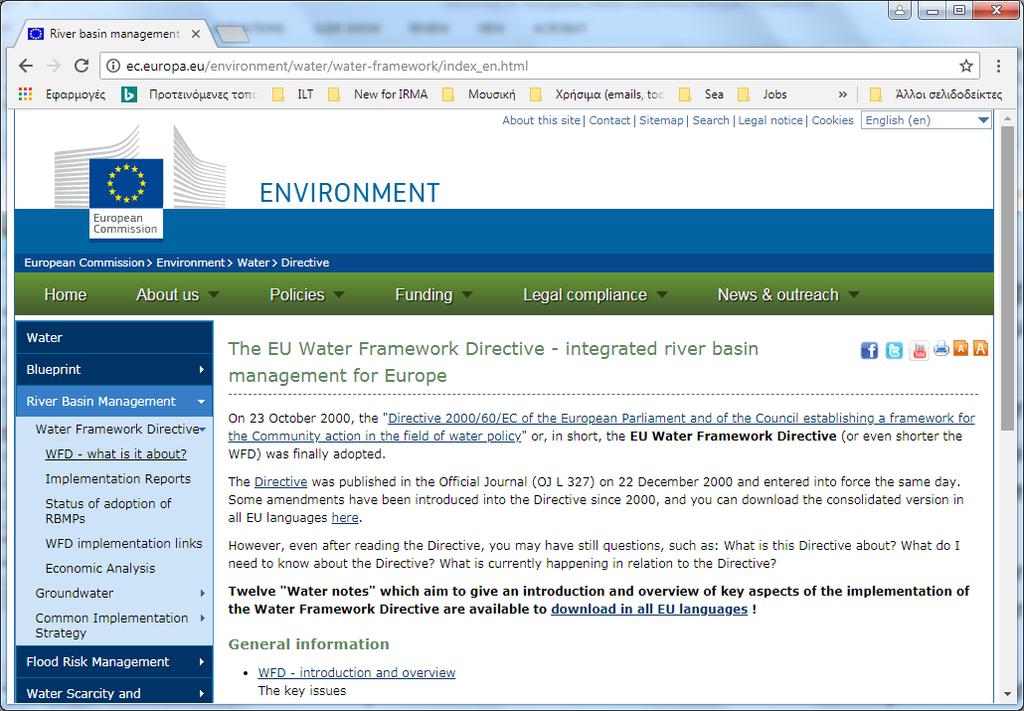Click Environment in the breadcrumb
The height and width of the screenshot is (711, 1024).
(191, 262)
